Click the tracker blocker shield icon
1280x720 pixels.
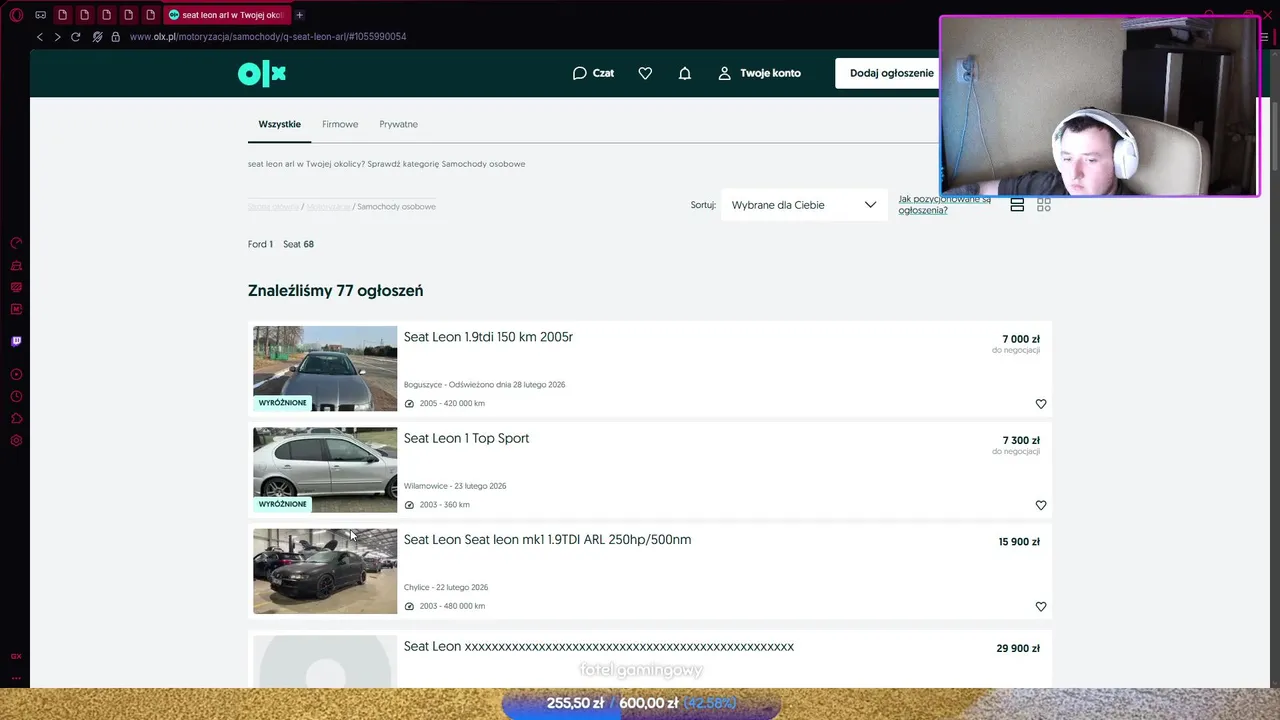[x=97, y=37]
